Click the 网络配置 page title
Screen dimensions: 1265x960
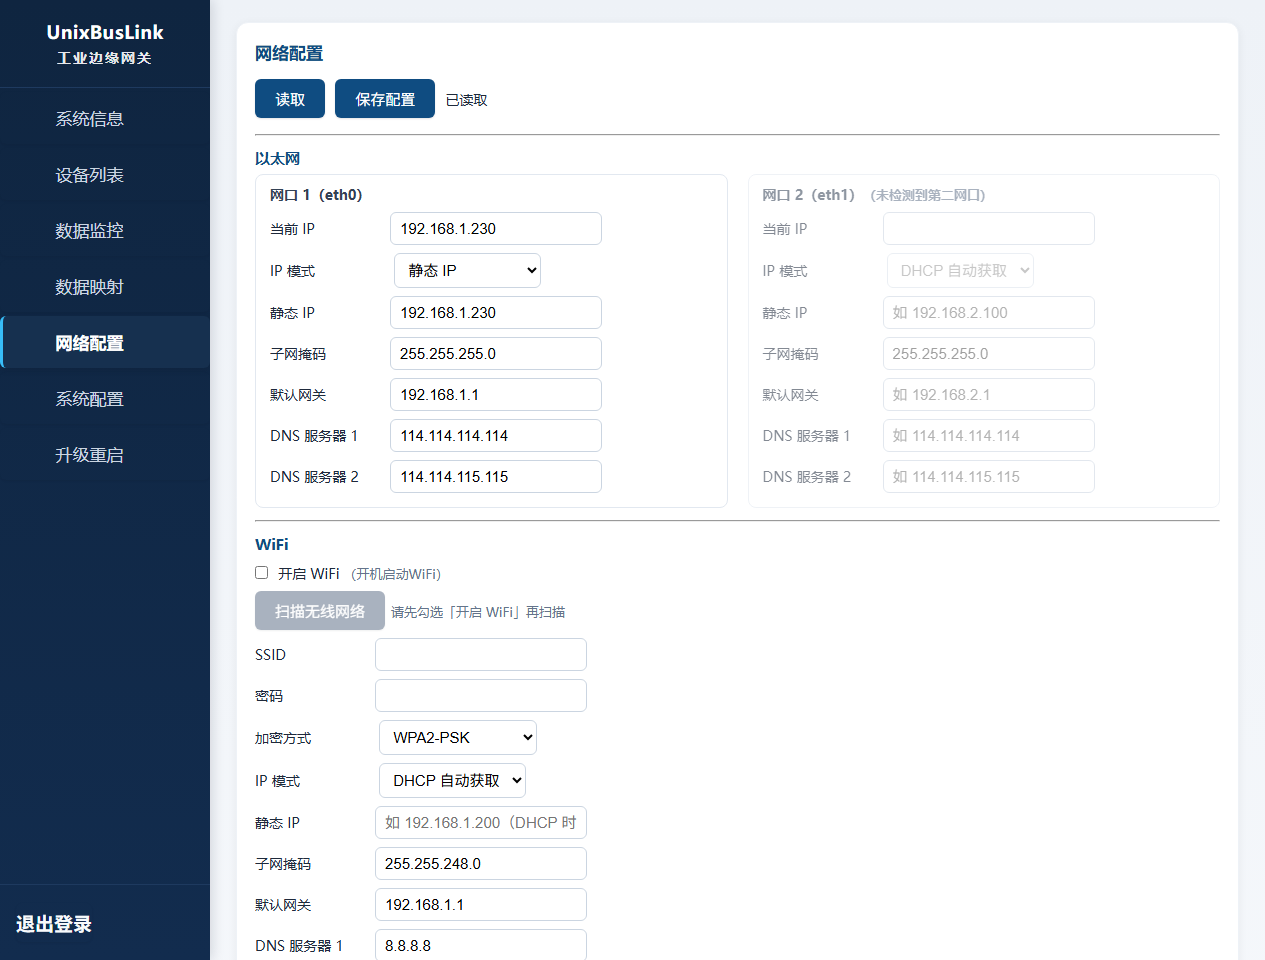289,53
